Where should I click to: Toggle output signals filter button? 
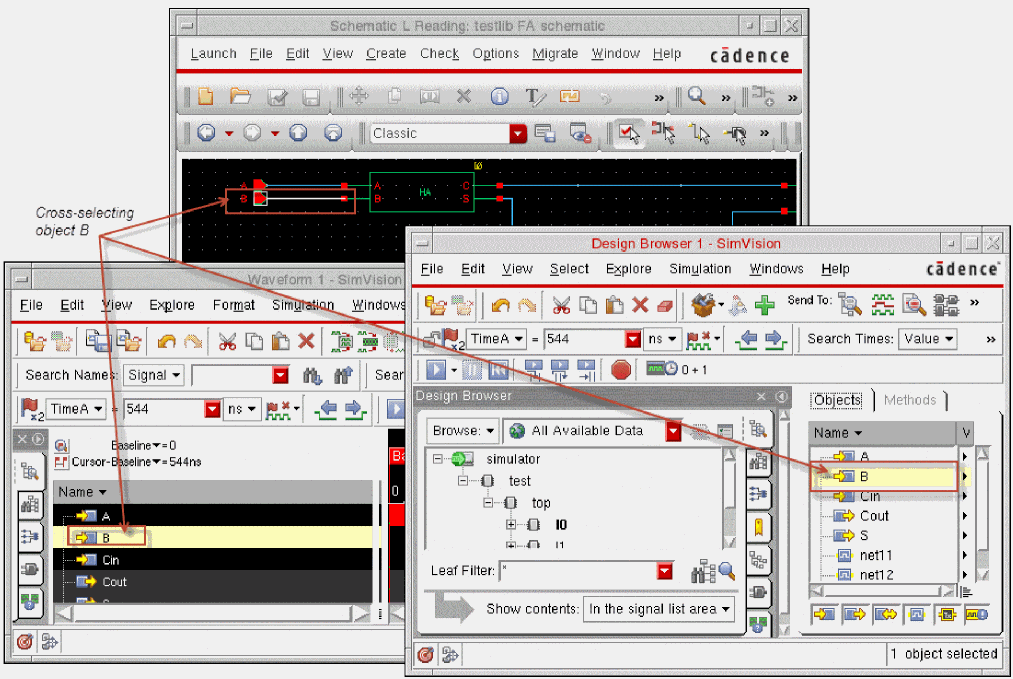pos(854,614)
